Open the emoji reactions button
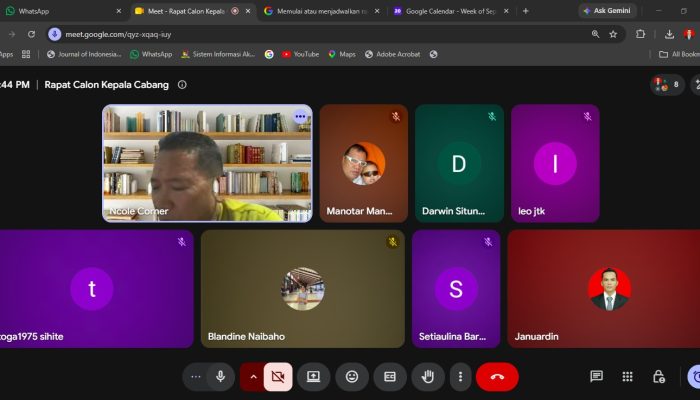The height and width of the screenshot is (400, 700). (x=352, y=377)
